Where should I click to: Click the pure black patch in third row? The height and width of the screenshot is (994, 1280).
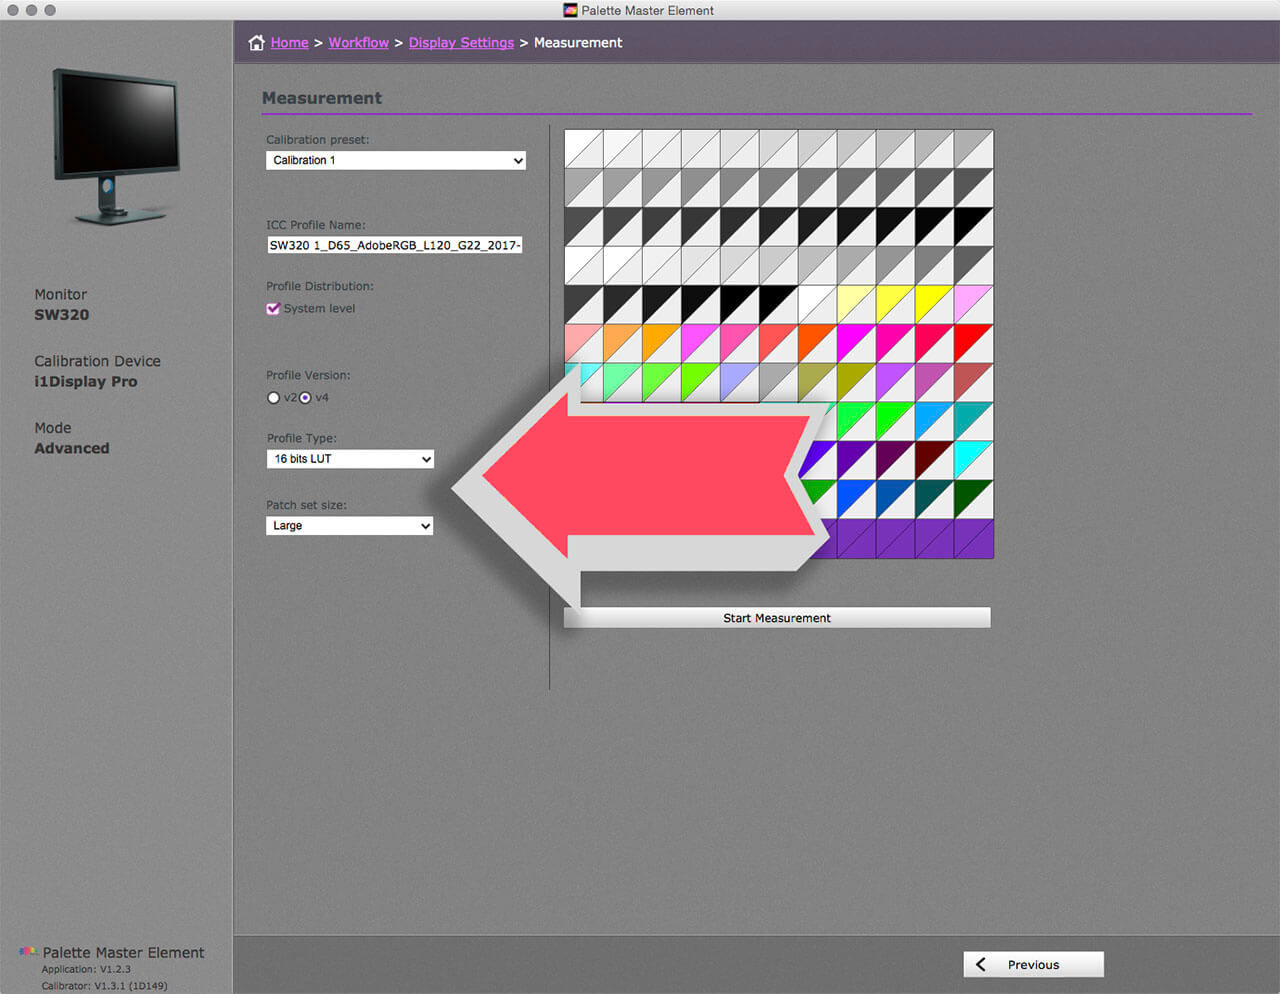point(974,226)
